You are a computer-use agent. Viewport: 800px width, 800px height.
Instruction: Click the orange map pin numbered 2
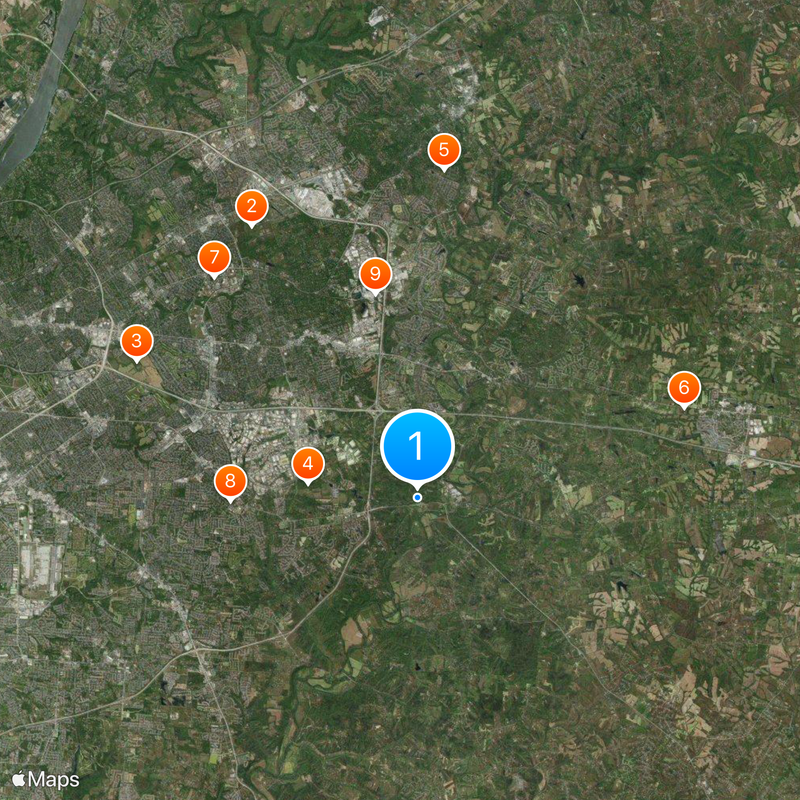pos(252,207)
